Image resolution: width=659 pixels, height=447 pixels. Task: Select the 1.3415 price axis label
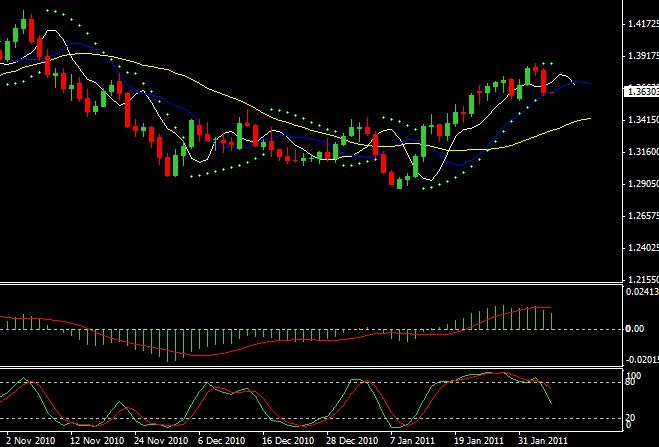(x=643, y=120)
